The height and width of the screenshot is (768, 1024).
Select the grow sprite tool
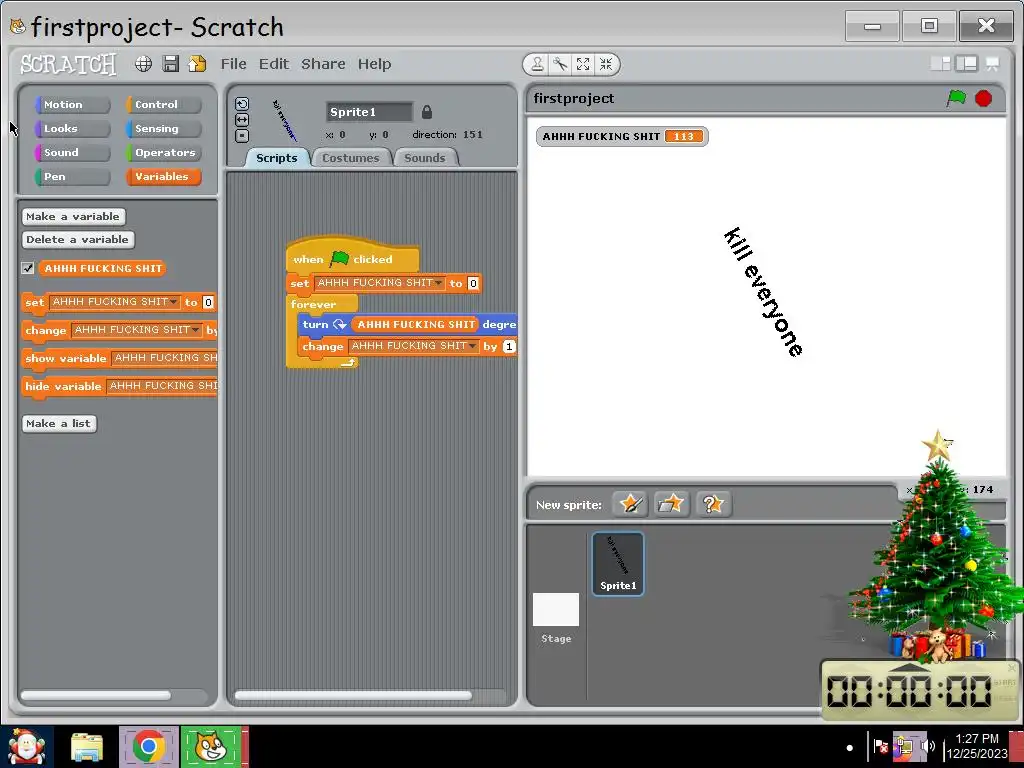[x=583, y=64]
